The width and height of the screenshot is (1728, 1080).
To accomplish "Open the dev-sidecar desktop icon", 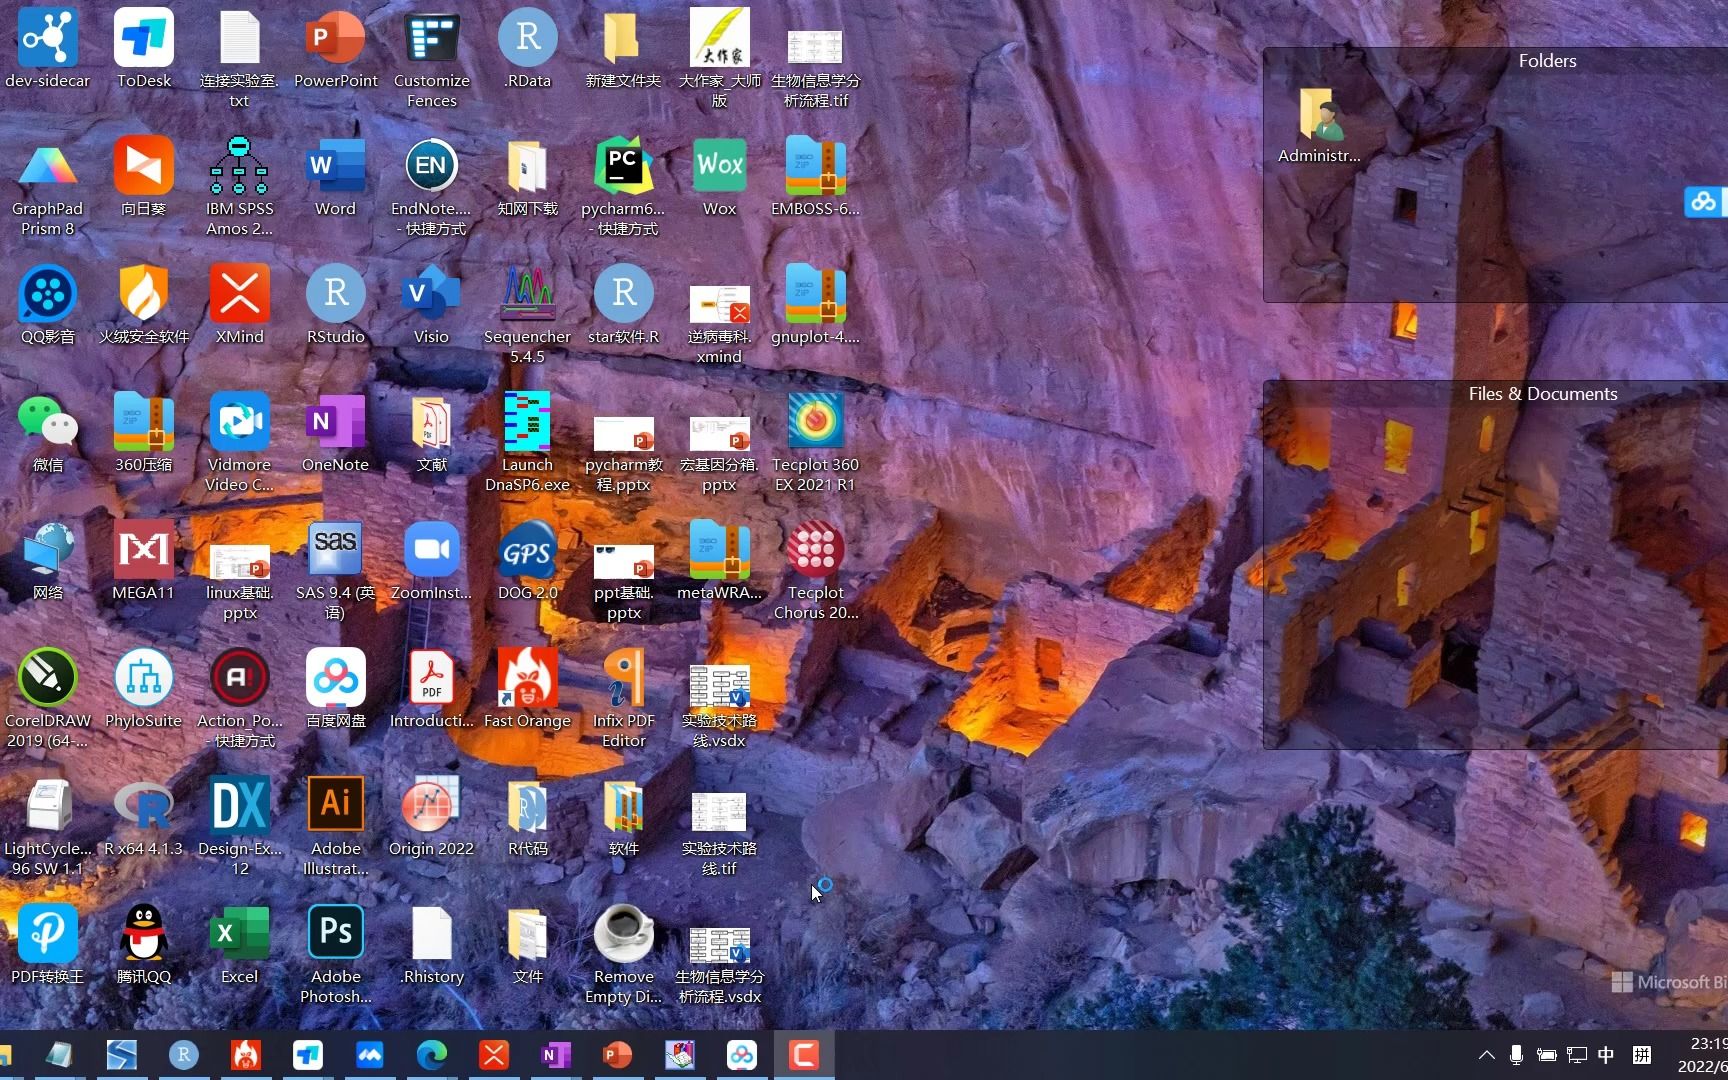I will tap(48, 49).
